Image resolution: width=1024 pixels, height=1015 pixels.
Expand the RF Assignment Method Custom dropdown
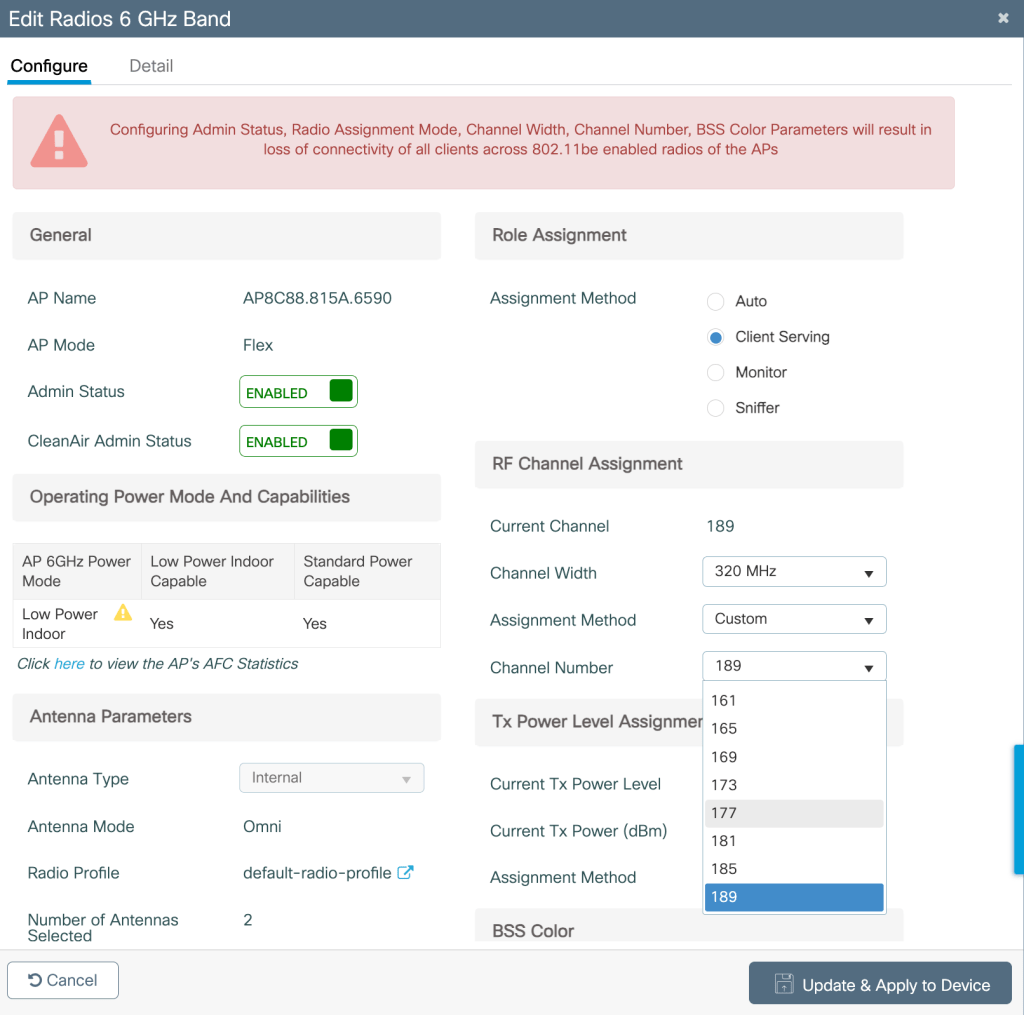[794, 619]
